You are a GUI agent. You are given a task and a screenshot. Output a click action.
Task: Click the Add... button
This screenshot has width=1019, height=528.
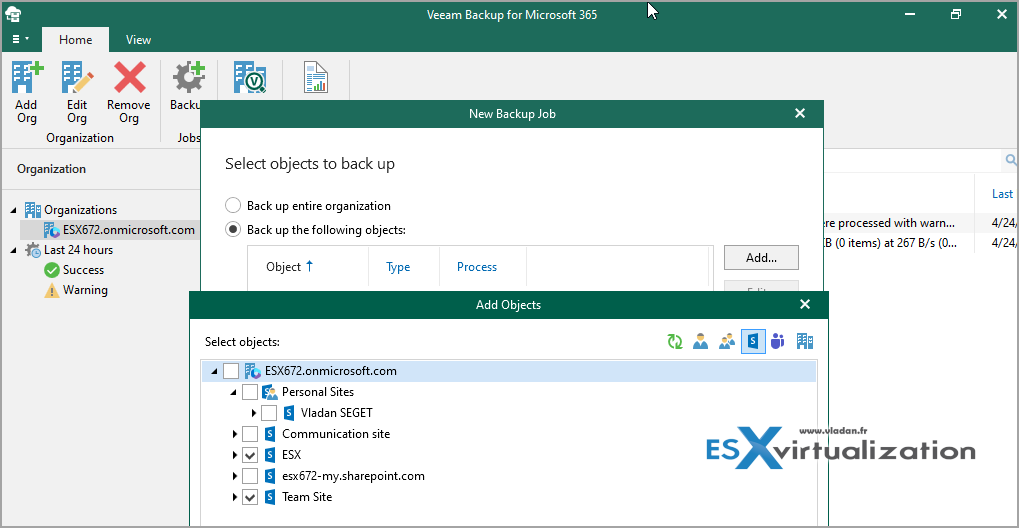pos(761,257)
